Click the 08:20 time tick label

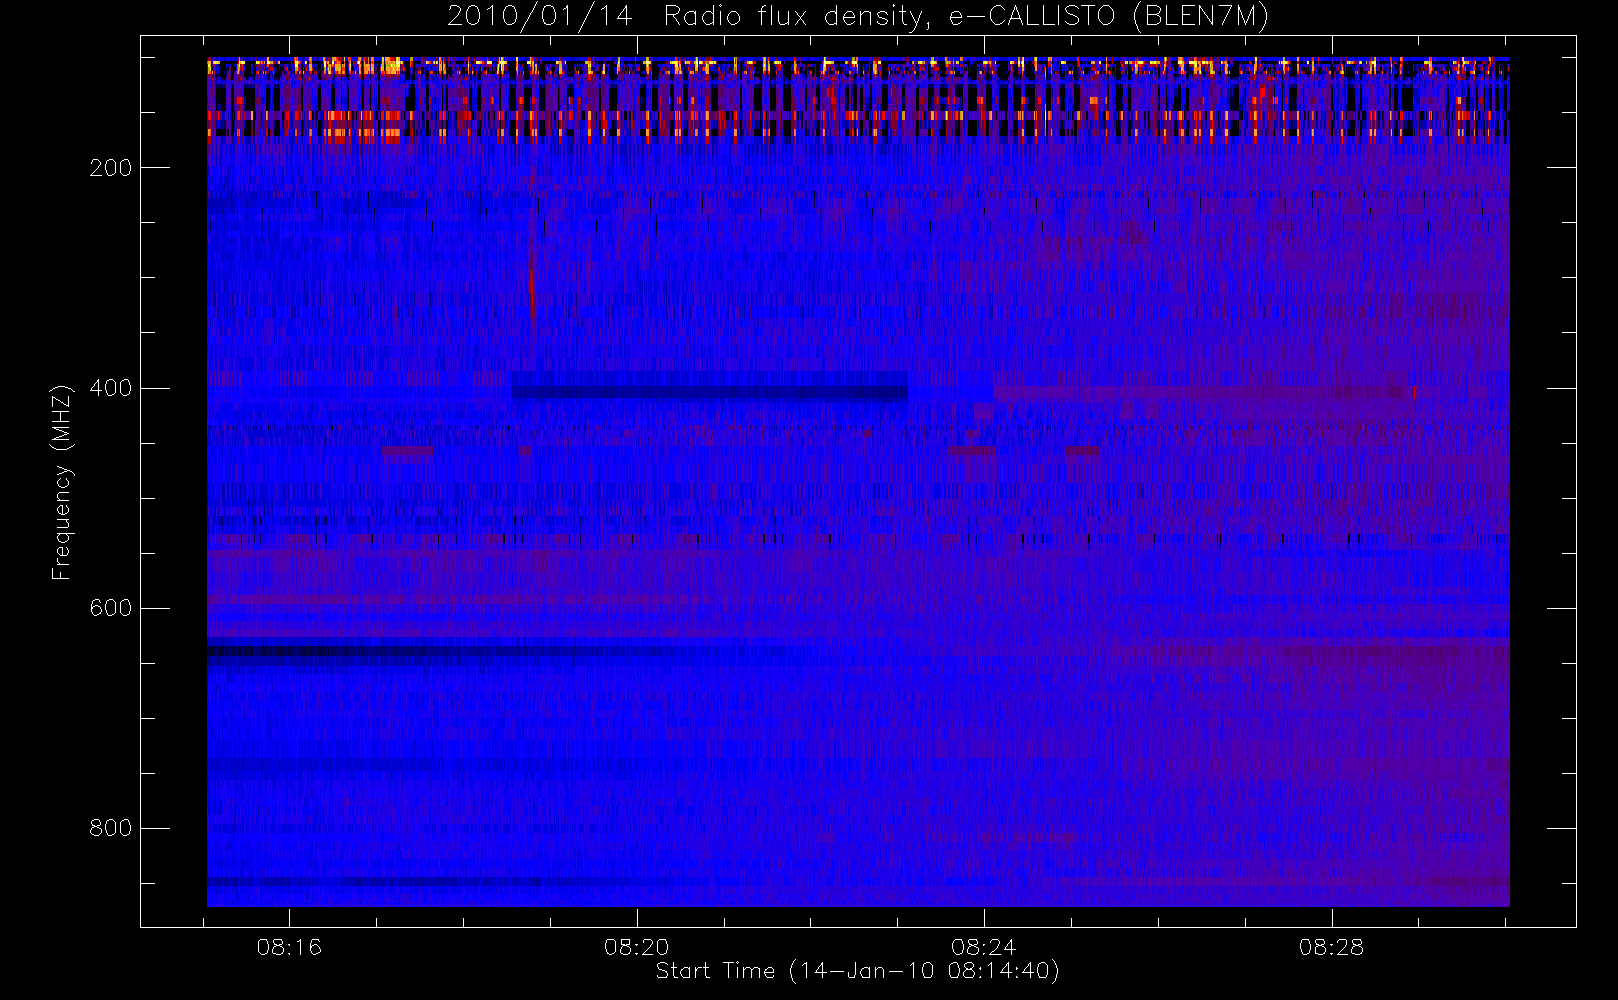[x=637, y=947]
